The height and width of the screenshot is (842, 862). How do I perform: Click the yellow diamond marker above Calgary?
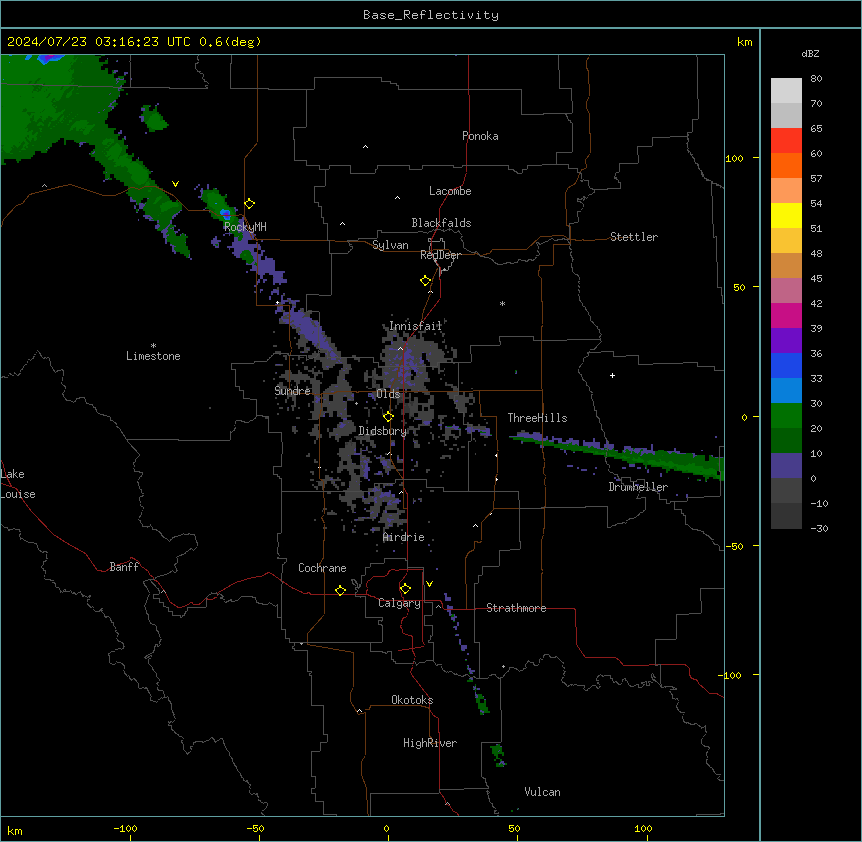(x=405, y=589)
